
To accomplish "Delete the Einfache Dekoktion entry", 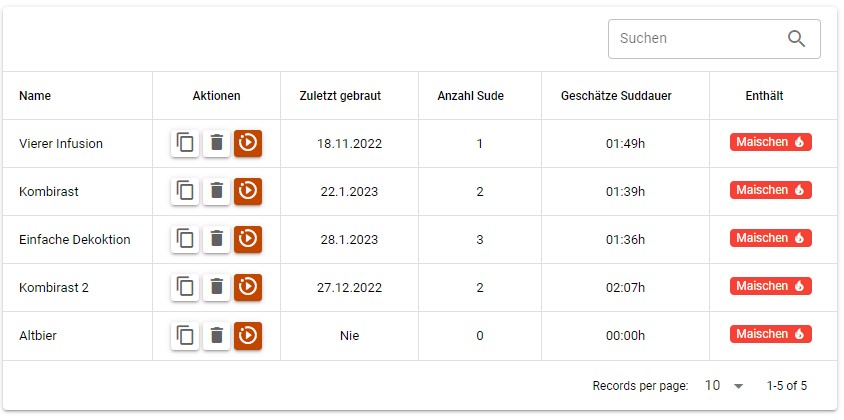I will [216, 239].
